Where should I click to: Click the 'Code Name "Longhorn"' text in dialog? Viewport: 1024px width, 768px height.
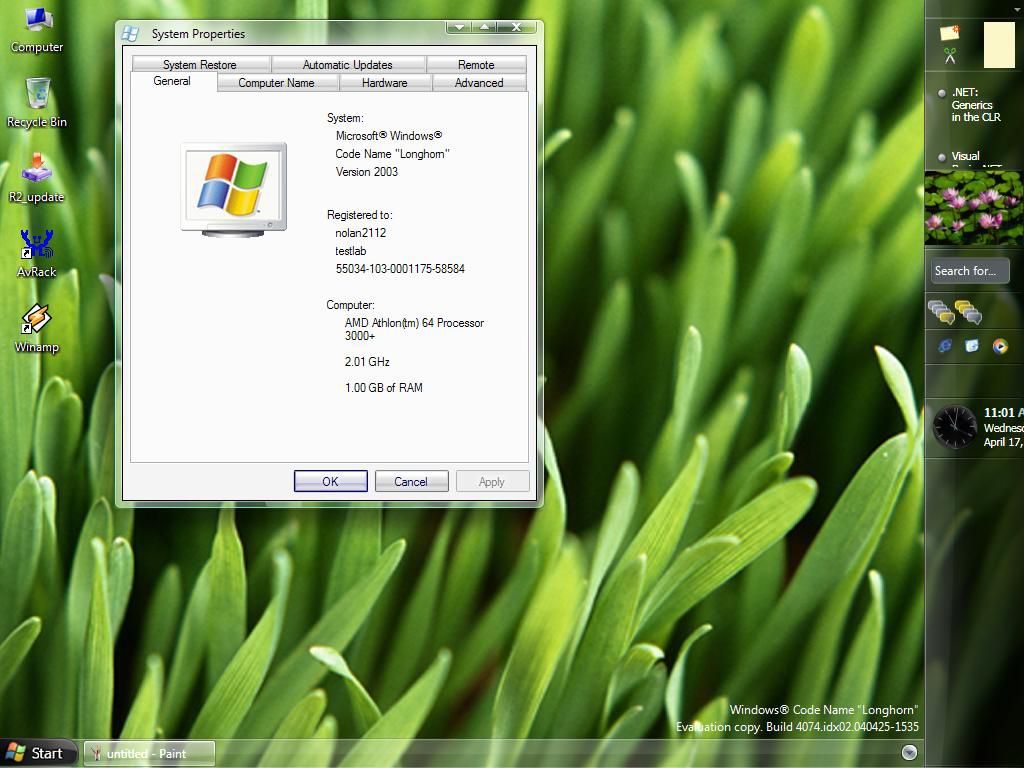(392, 153)
